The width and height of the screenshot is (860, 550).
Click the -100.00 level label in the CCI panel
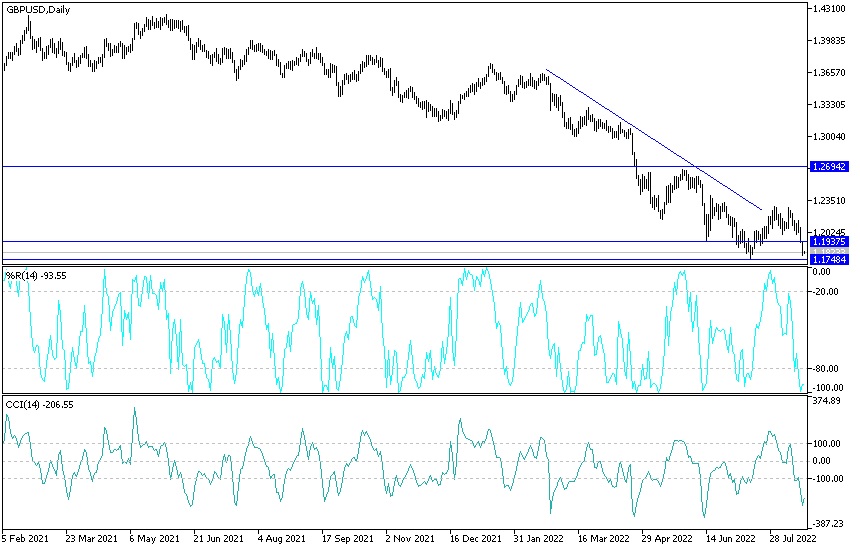coord(828,479)
